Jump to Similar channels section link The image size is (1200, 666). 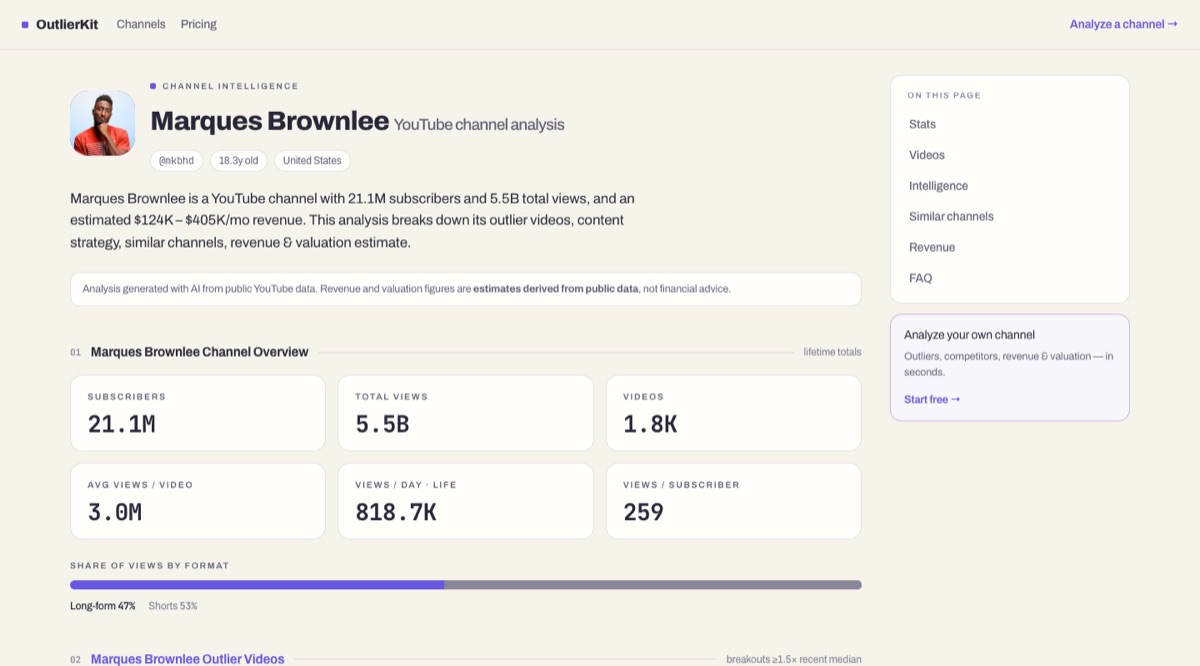951,216
